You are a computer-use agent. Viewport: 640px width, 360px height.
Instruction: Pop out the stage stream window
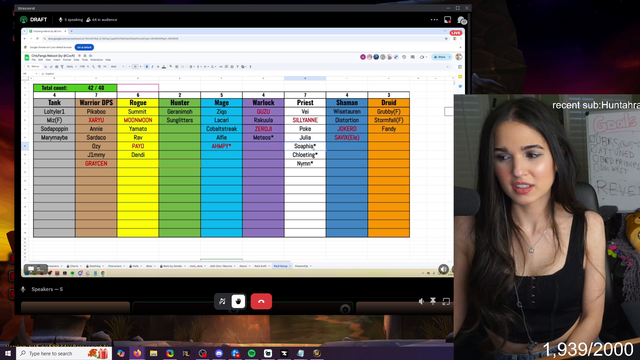(x=448, y=20)
